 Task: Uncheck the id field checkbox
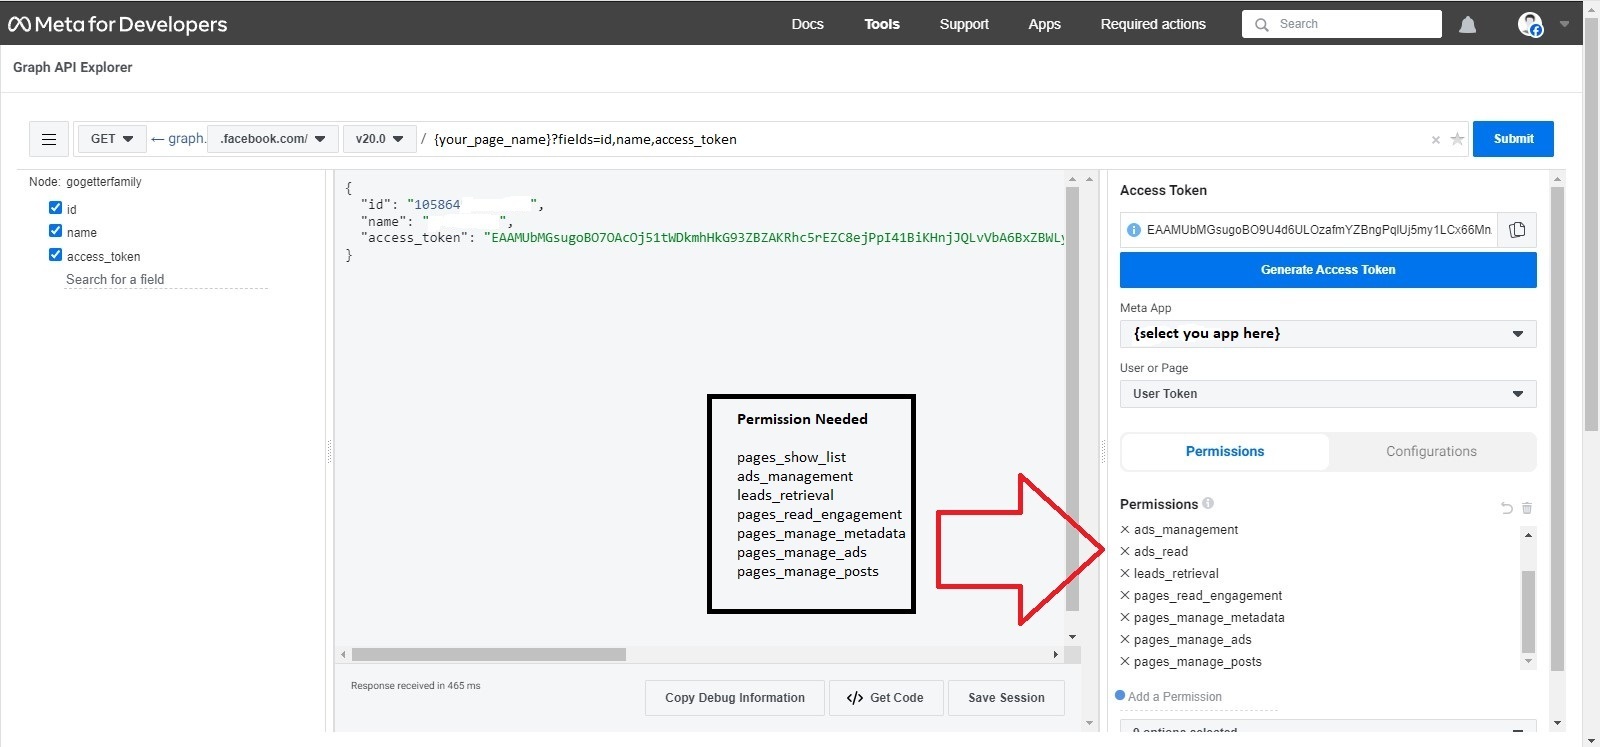[x=55, y=208]
